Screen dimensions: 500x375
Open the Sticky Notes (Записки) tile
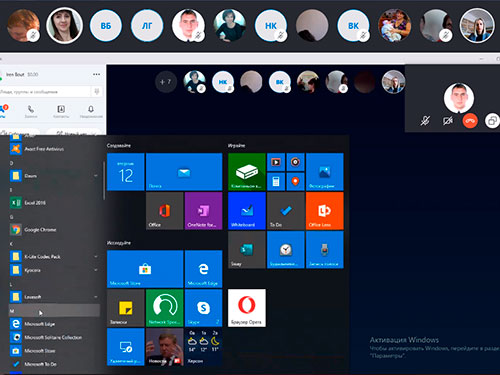126,308
